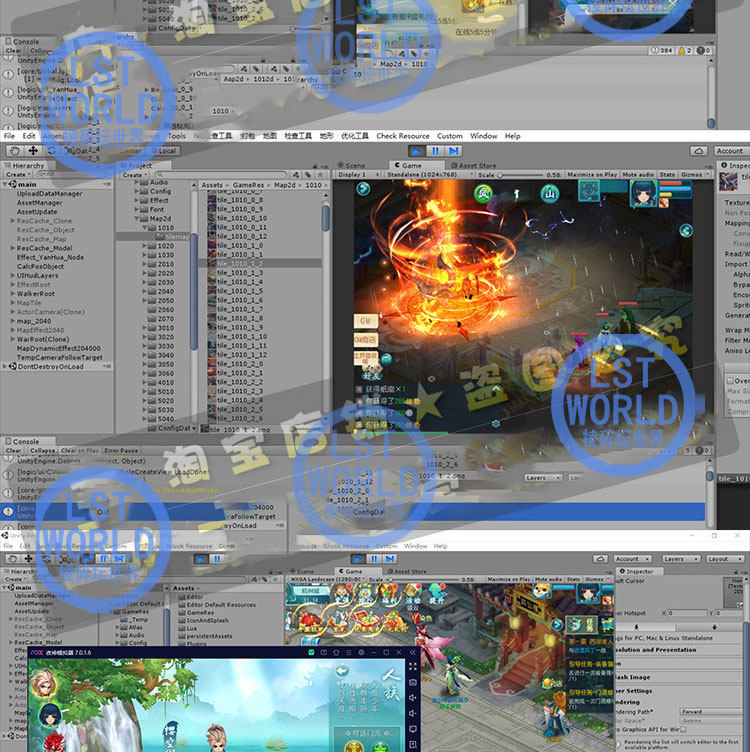Click GameRes in middle Project breadcrumb

pos(248,185)
